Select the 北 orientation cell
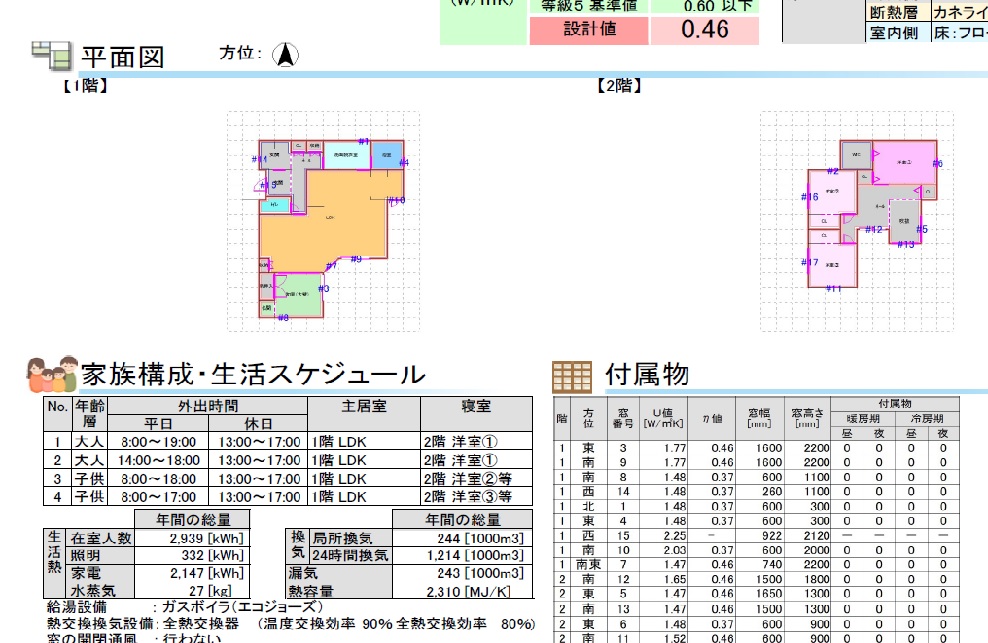 click(588, 506)
